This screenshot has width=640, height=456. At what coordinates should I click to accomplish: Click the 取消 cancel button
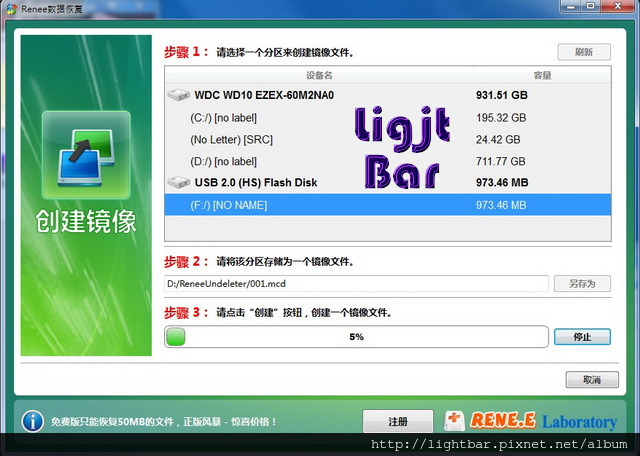pos(592,380)
